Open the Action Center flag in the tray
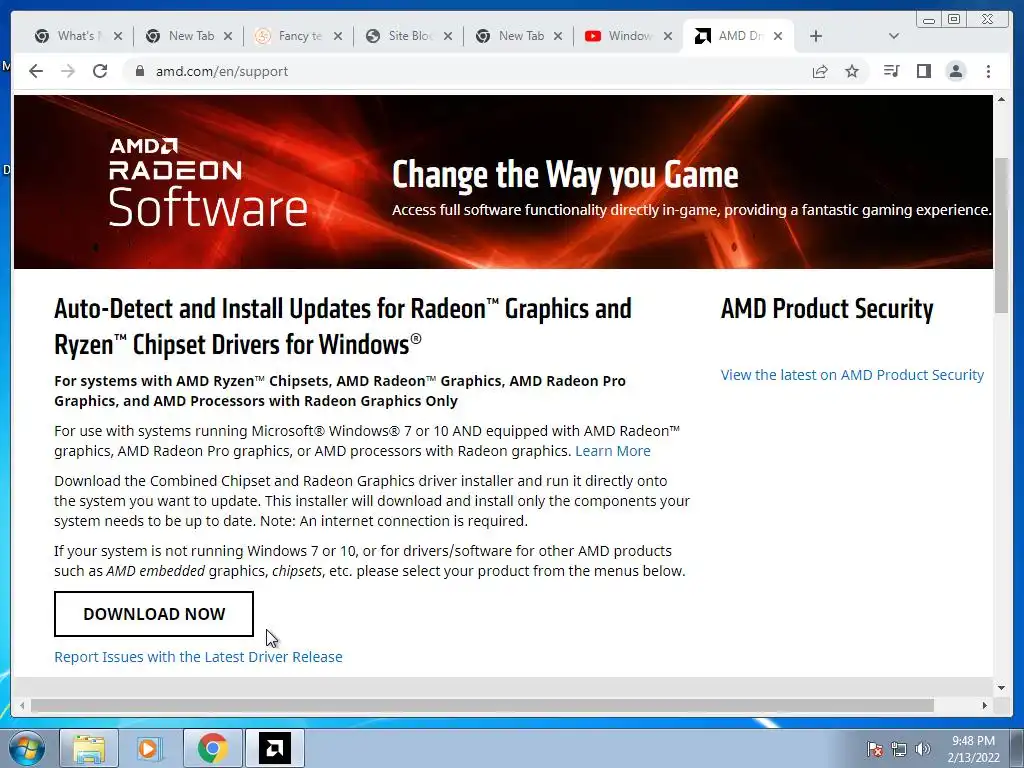Viewport: 1024px width, 768px height. pos(875,749)
